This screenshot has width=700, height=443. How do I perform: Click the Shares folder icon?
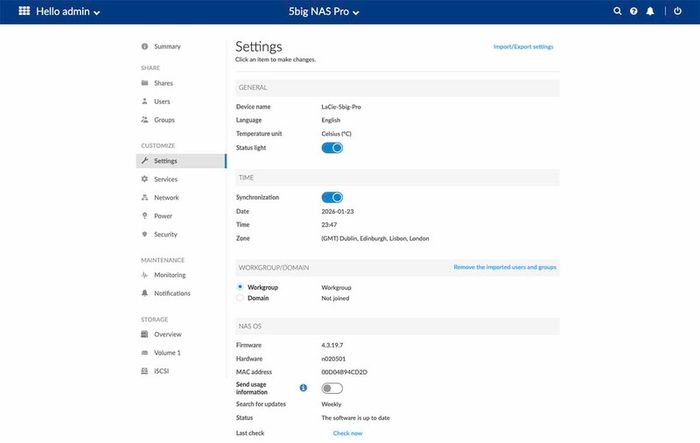point(145,83)
